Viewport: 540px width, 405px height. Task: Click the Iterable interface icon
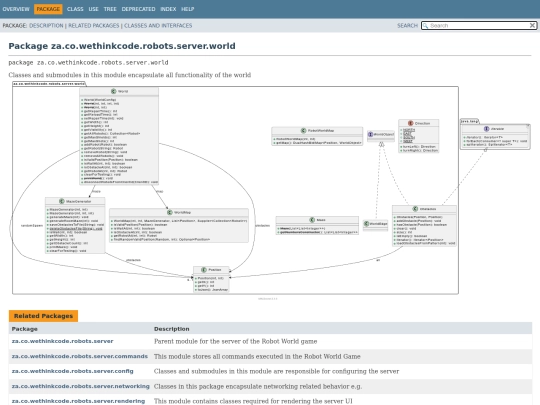click(x=487, y=129)
